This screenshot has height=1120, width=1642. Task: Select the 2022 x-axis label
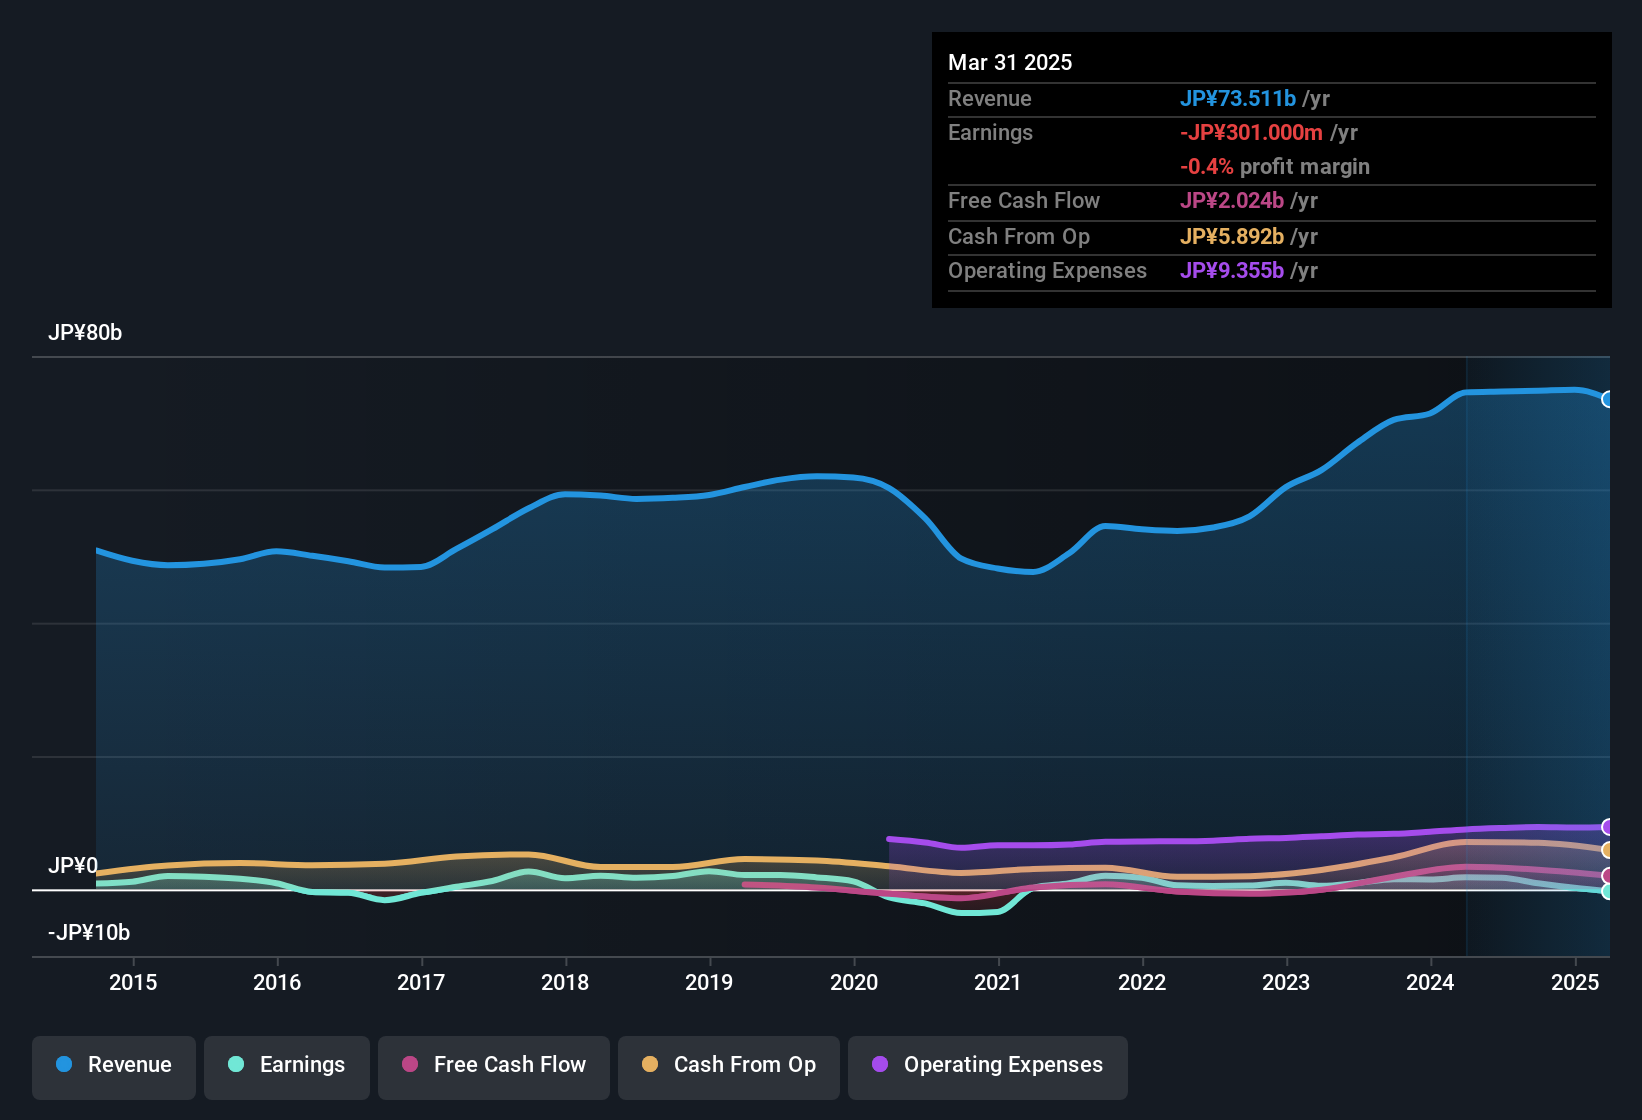tap(1142, 982)
